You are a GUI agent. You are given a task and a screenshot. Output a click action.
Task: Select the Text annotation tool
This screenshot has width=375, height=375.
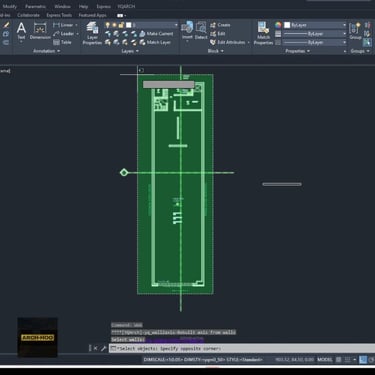(x=21, y=31)
